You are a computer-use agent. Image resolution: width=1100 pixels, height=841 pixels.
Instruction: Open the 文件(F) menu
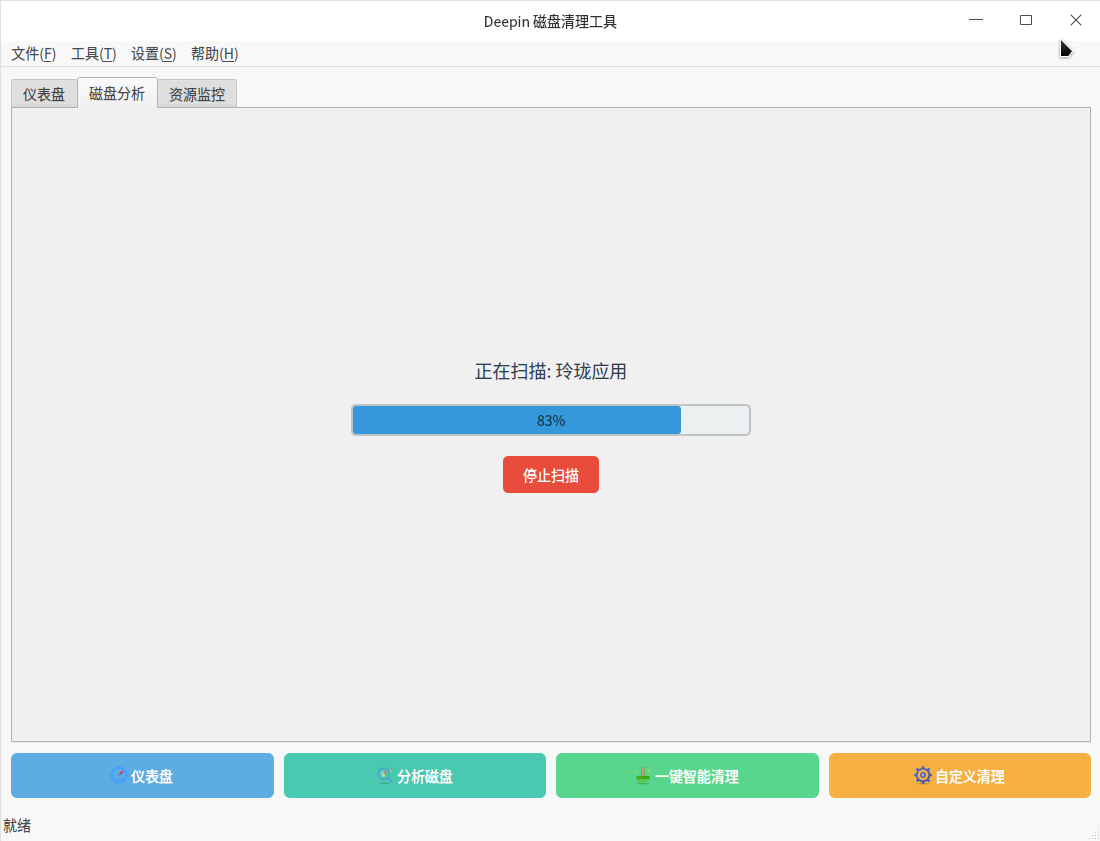(34, 54)
